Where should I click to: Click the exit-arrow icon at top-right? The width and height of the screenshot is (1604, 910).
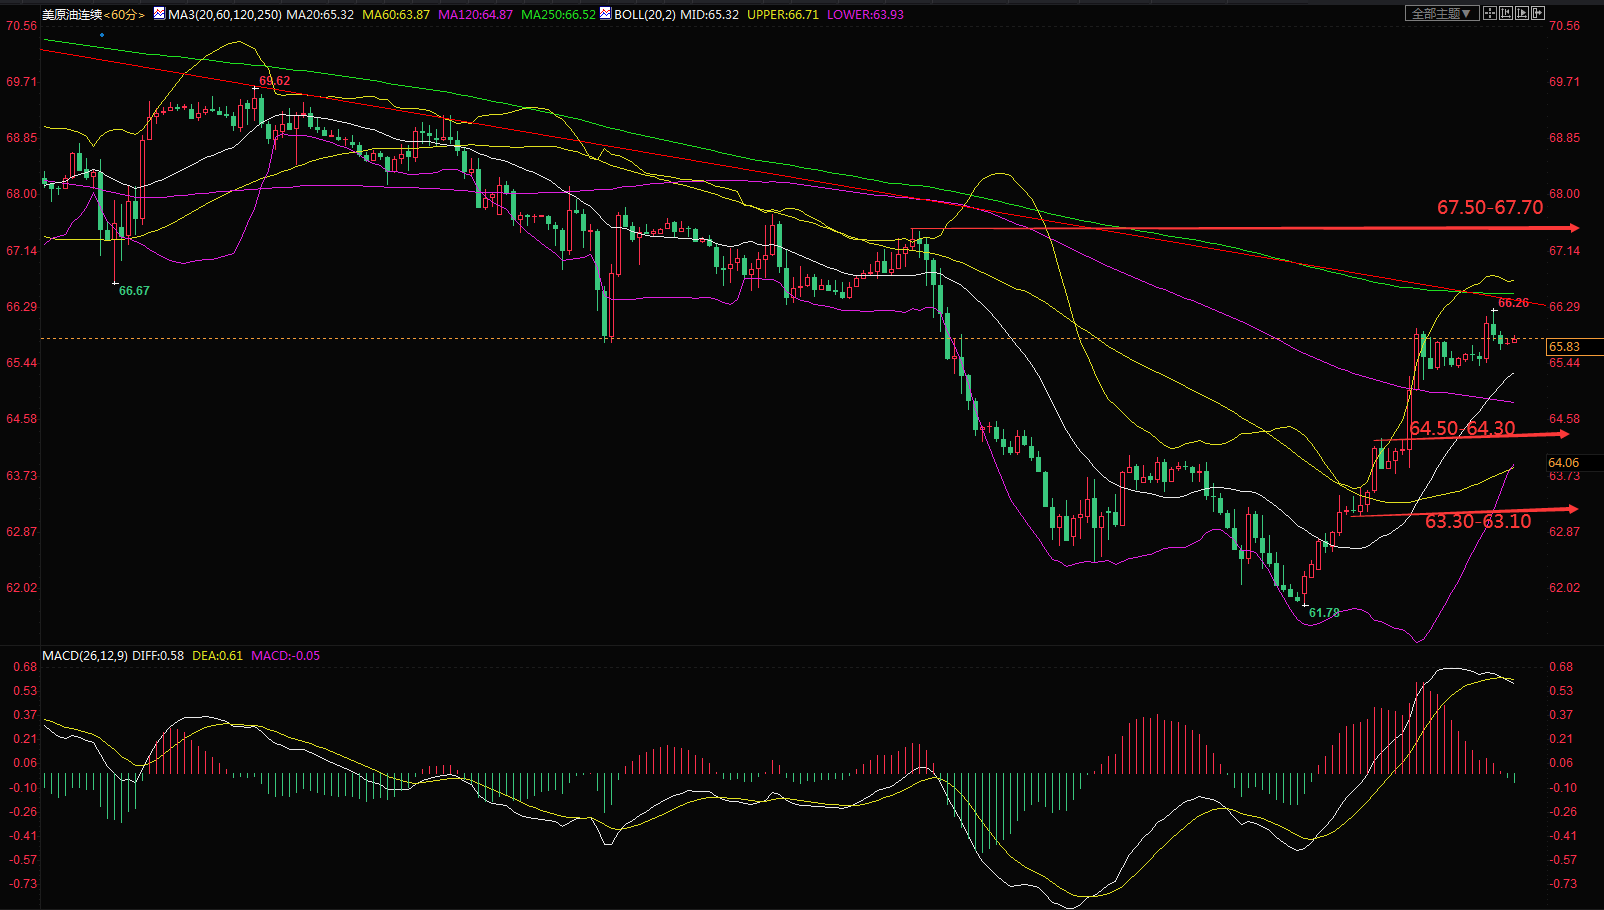tap(1538, 13)
